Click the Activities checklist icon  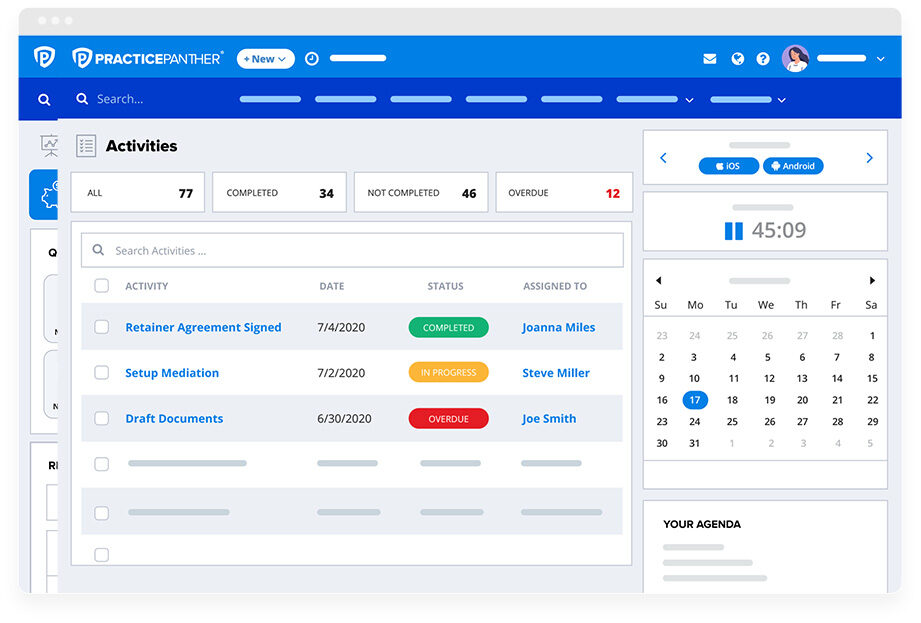pyautogui.click(x=86, y=146)
